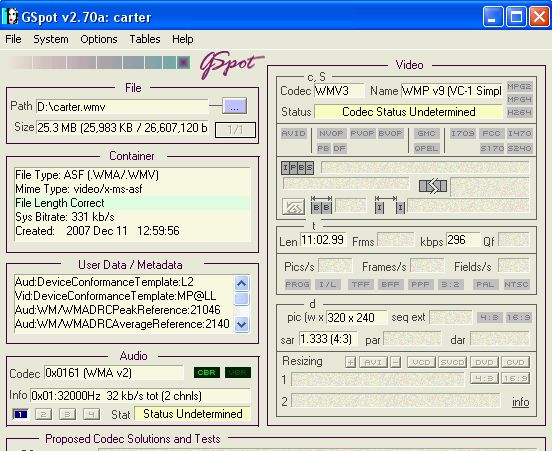The height and width of the screenshot is (451, 552).
Task: Click the FCC colorimetry indicator
Action: 491,134
